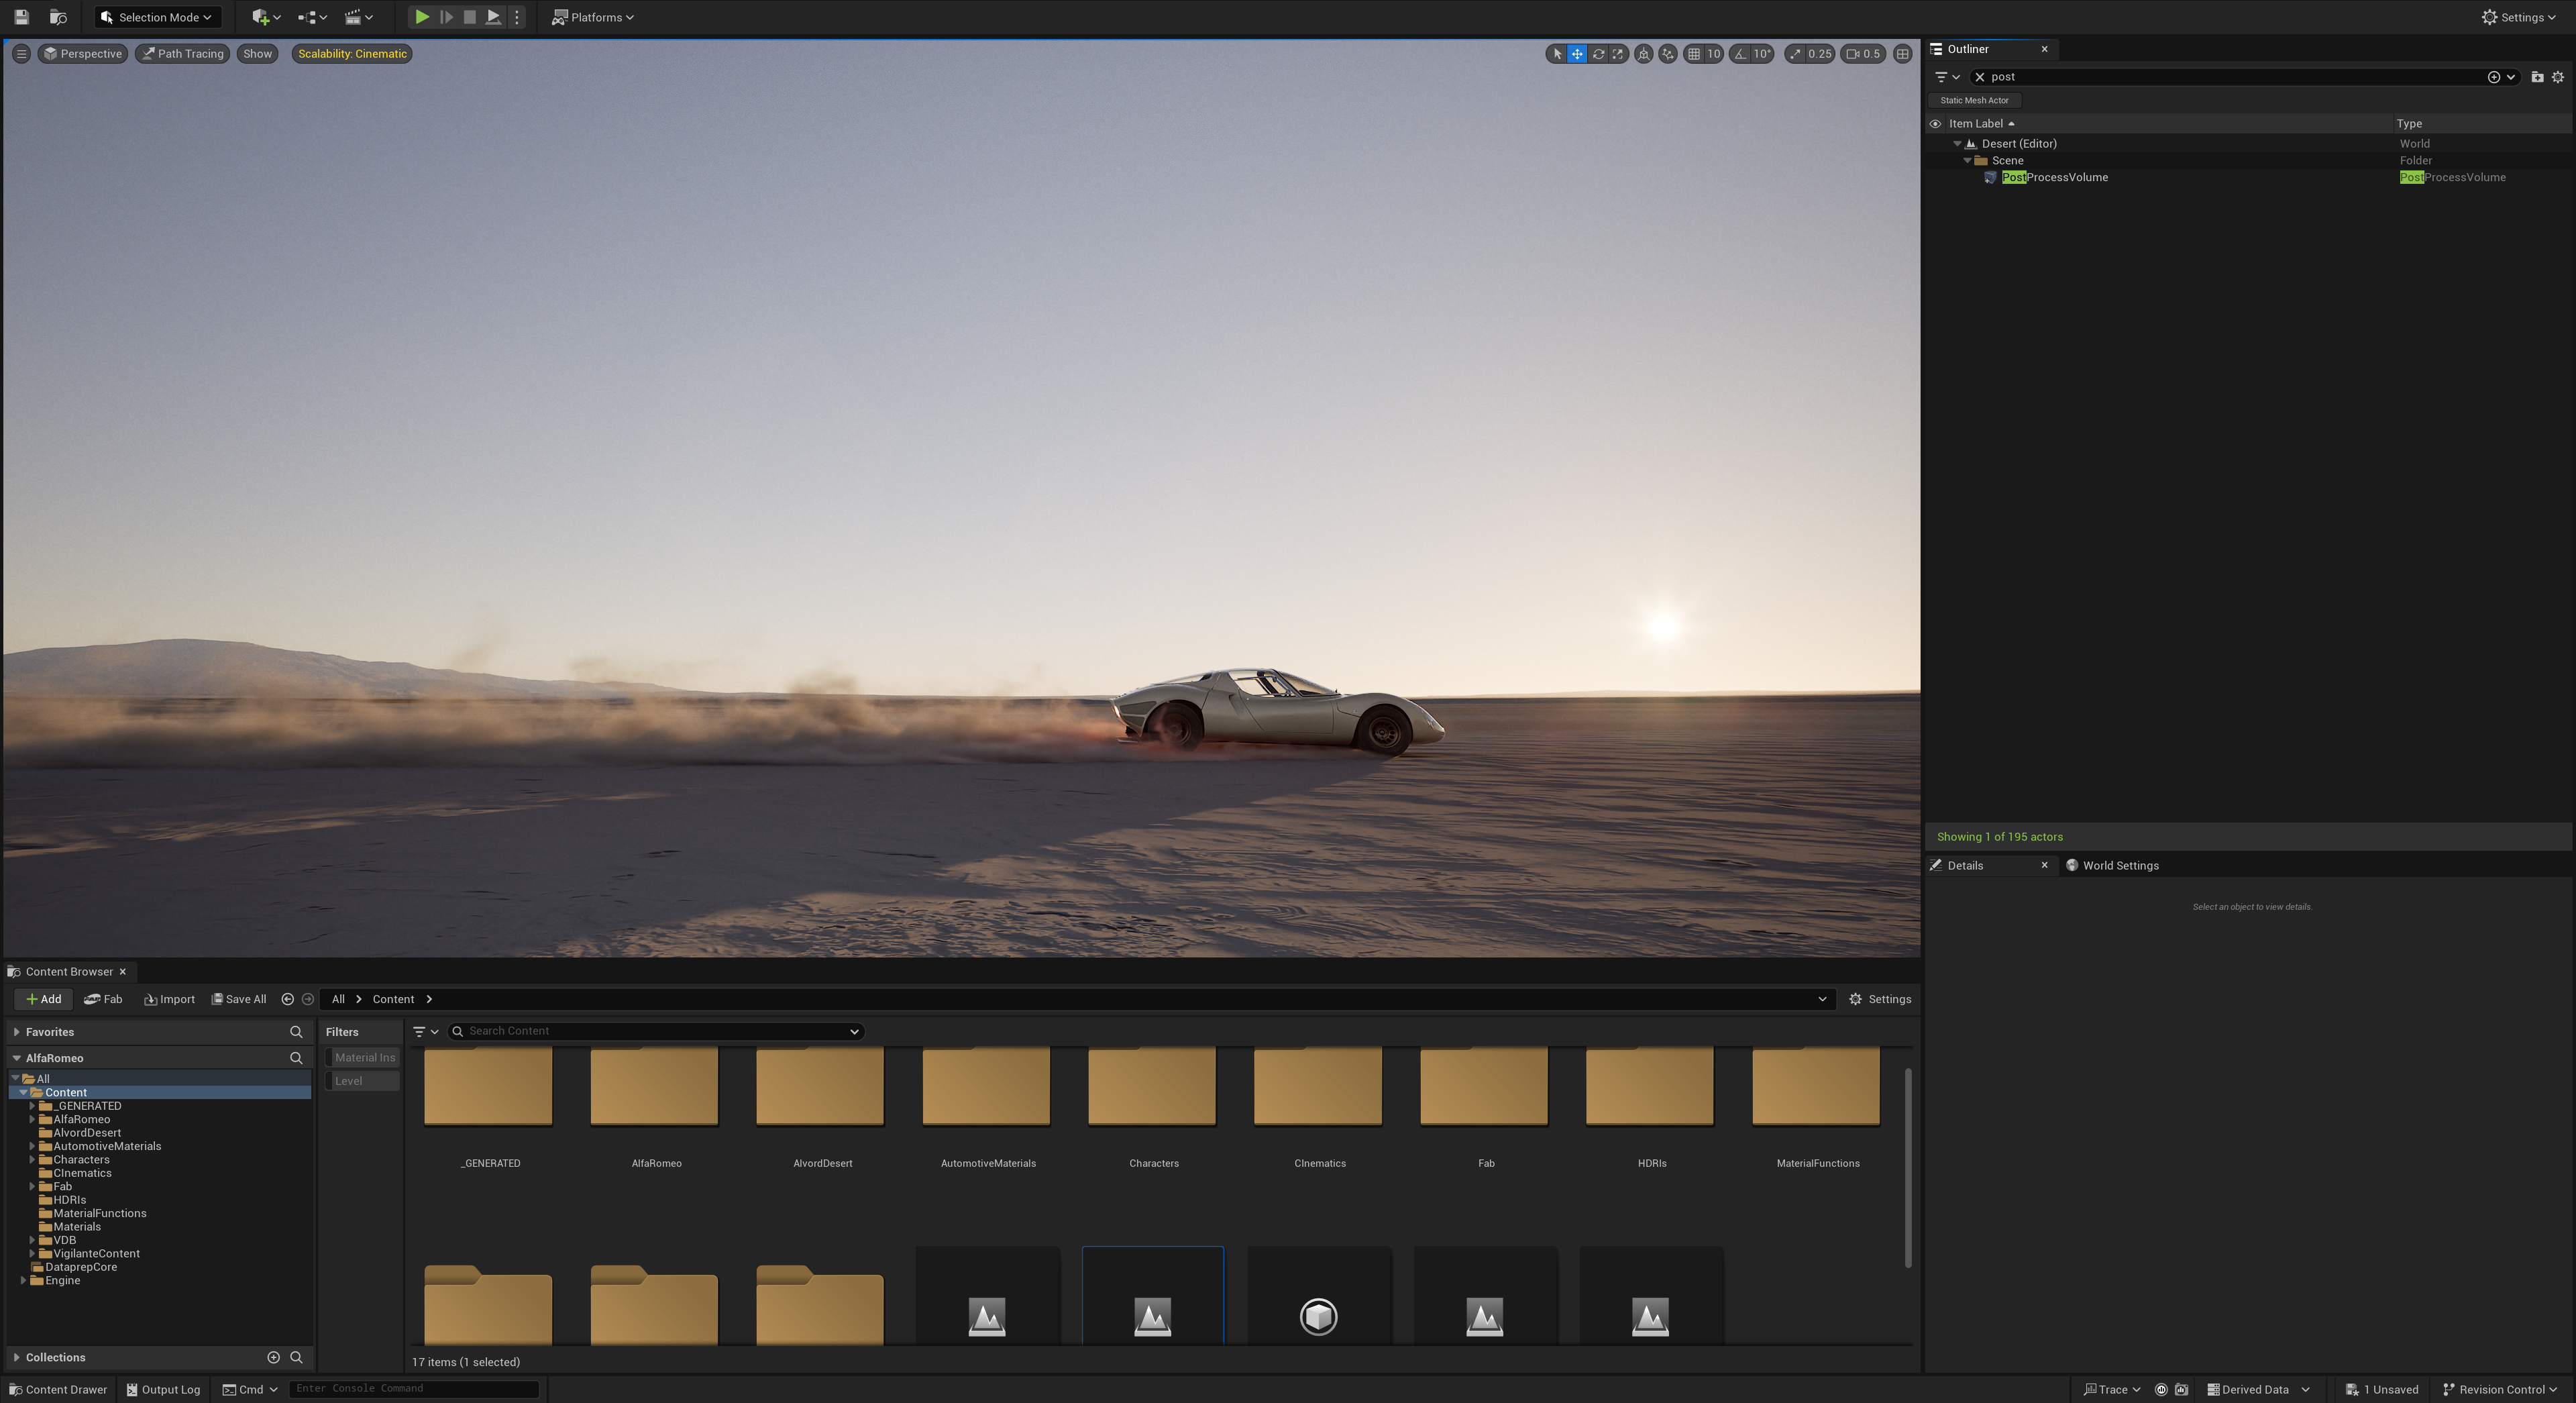This screenshot has height=1403, width=2576.
Task: Click the Import button in Content Browser
Action: [169, 999]
